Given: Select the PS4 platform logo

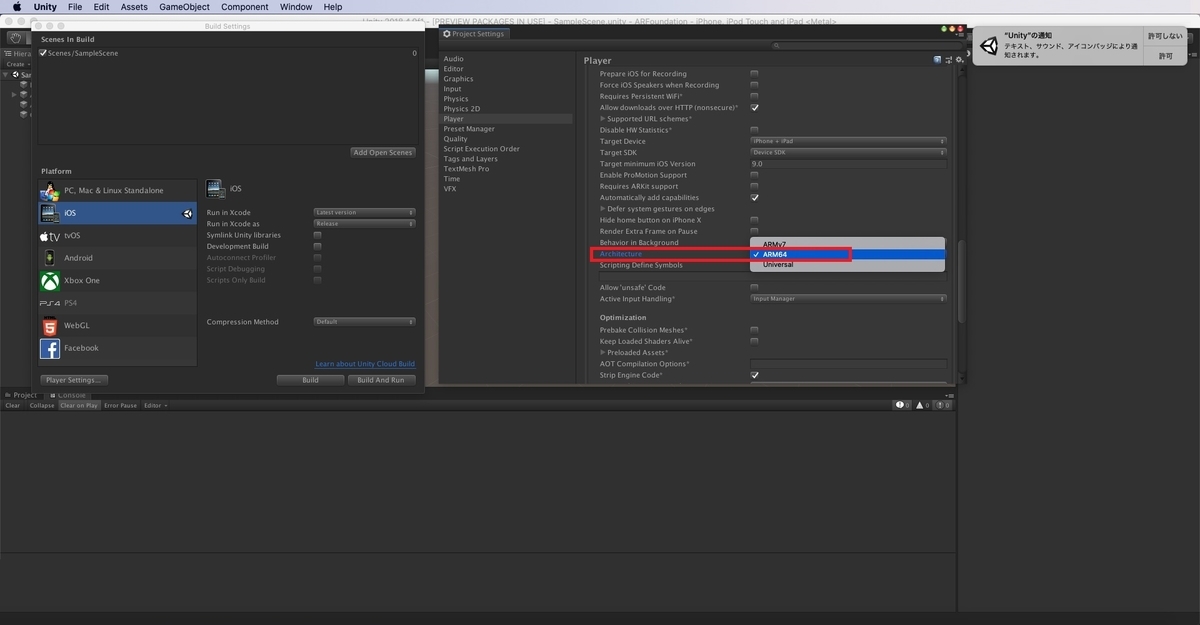Looking at the screenshot, I should click(x=50, y=303).
